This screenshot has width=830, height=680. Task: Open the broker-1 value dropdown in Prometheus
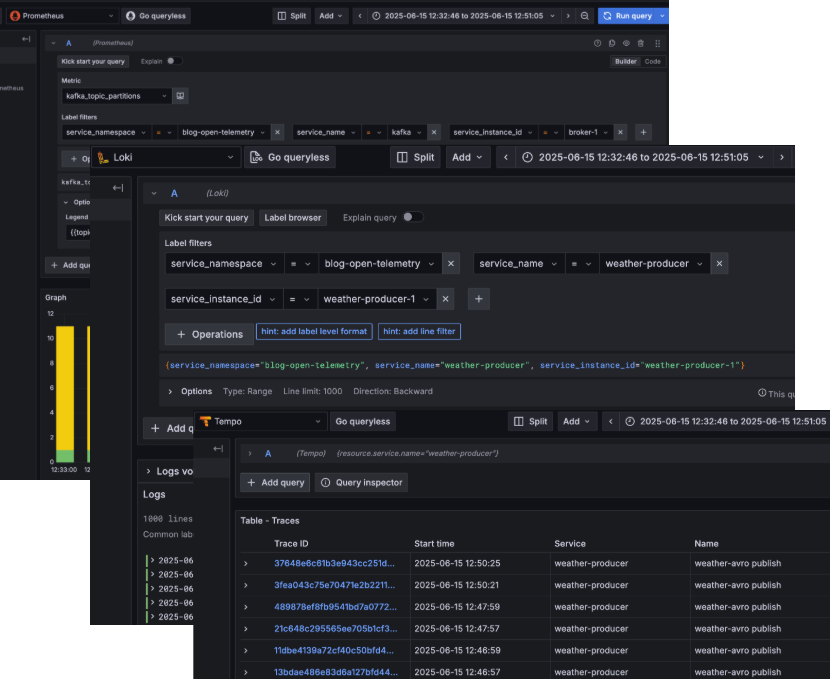[589, 132]
